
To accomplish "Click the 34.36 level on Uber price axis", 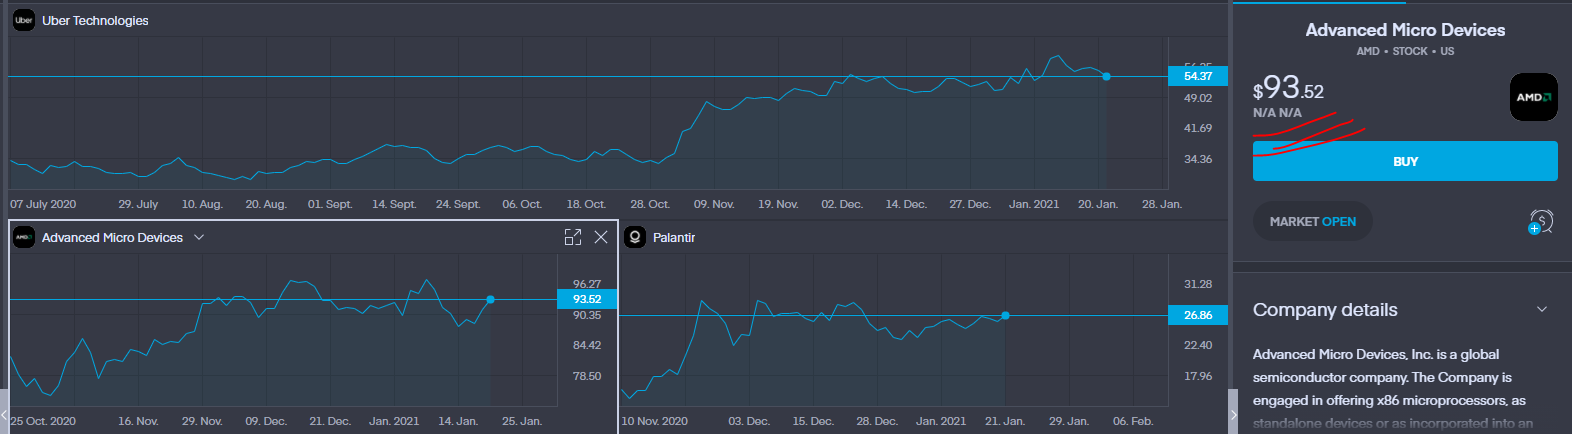I will click(x=1198, y=159).
